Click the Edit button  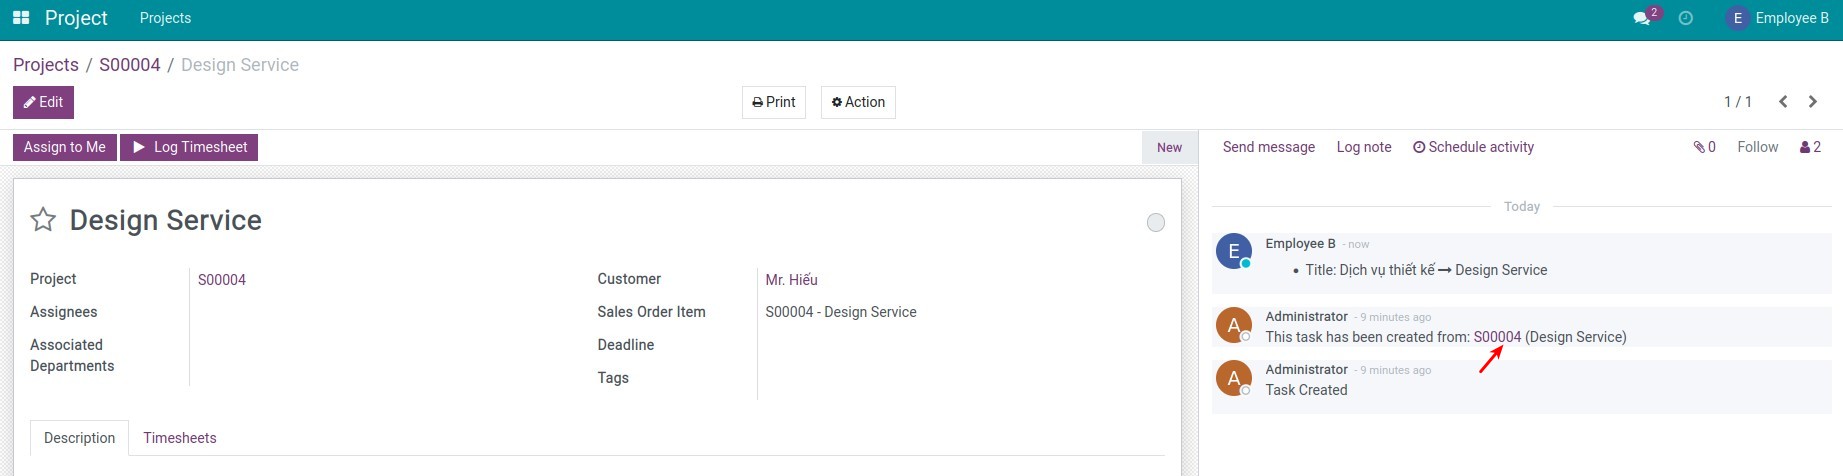[43, 102]
